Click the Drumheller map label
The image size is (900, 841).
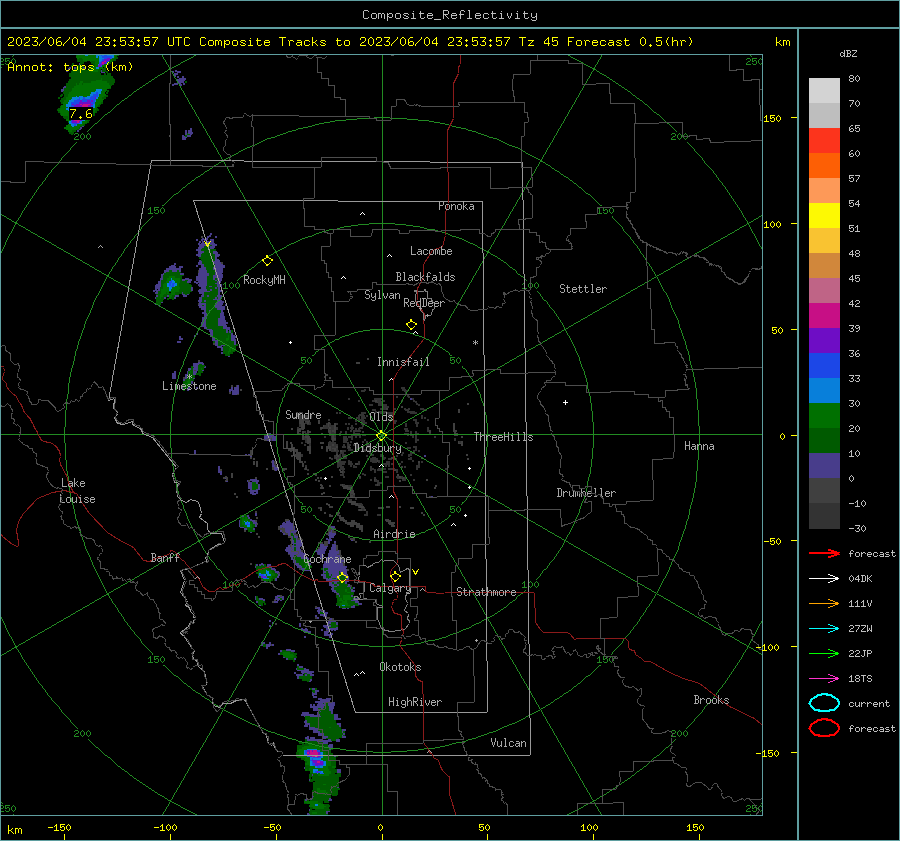586,493
